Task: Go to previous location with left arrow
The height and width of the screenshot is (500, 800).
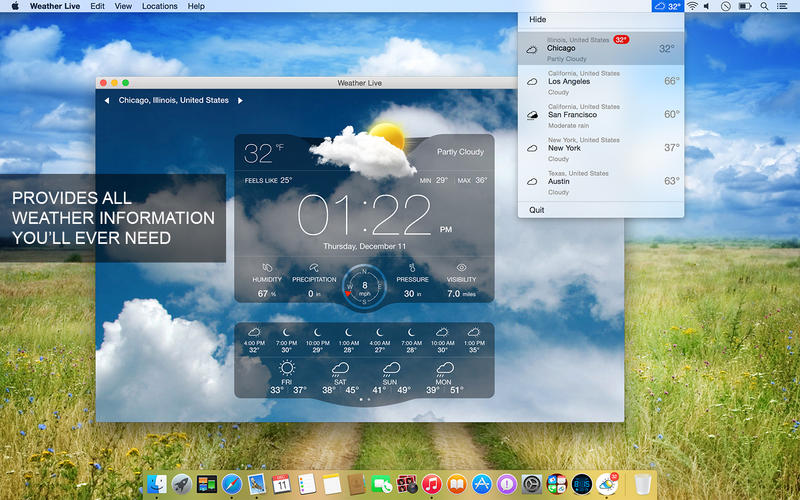Action: click(x=107, y=101)
